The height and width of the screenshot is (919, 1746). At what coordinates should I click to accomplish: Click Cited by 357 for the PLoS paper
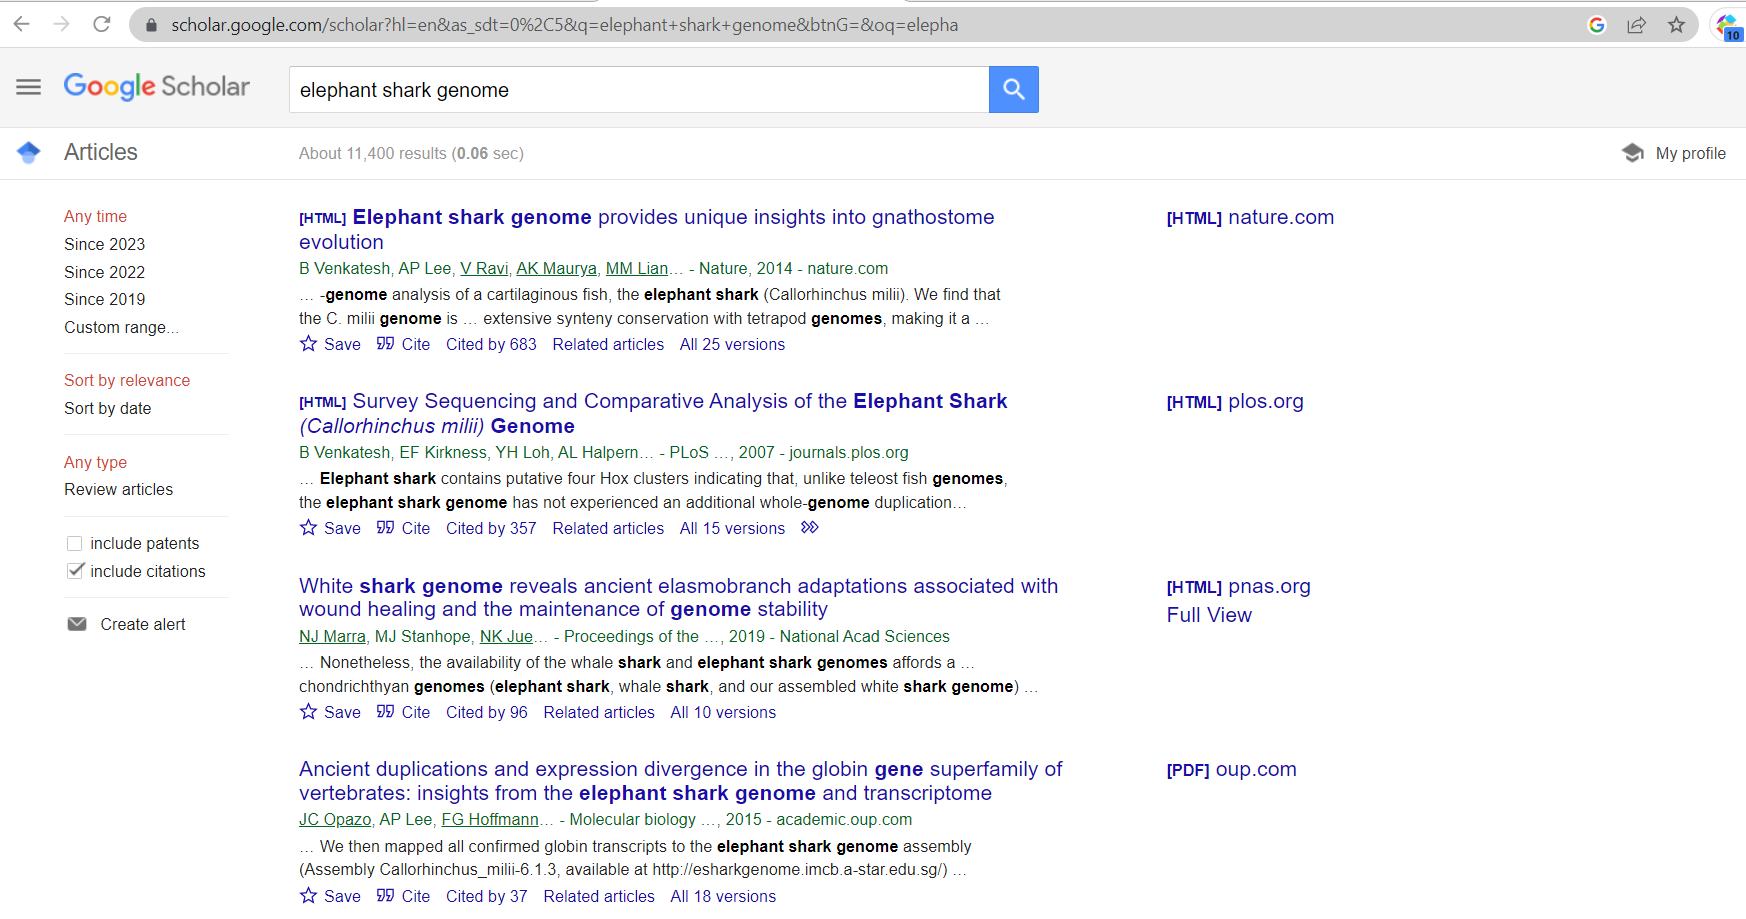click(490, 528)
